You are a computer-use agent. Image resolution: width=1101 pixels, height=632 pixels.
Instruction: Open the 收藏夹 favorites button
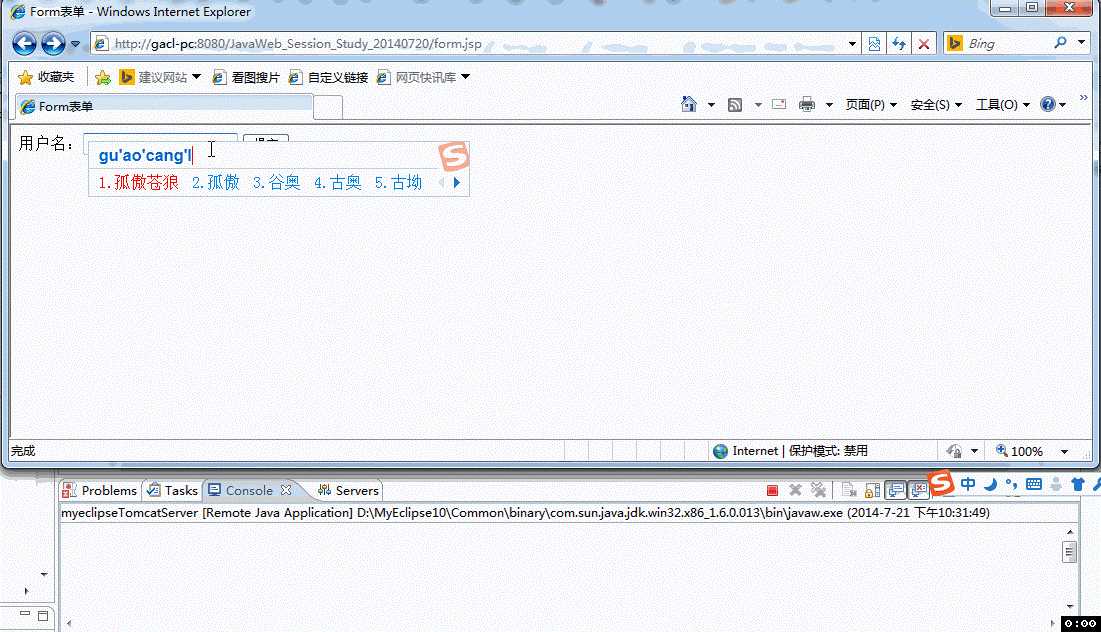(x=46, y=77)
